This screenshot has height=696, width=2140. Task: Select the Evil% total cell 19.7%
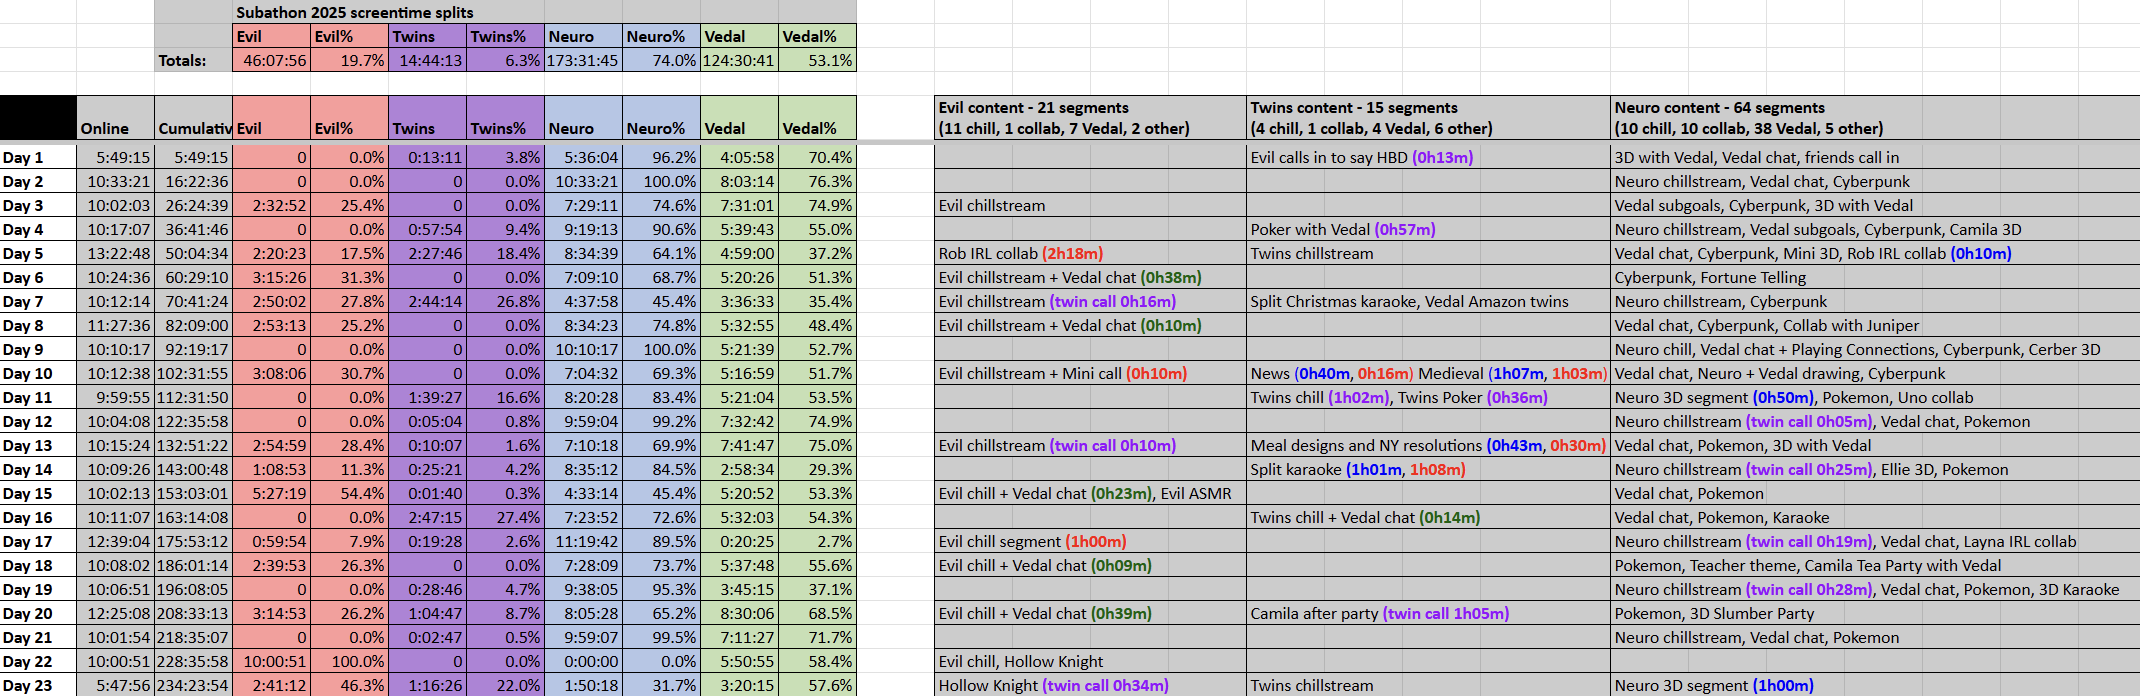click(x=349, y=60)
